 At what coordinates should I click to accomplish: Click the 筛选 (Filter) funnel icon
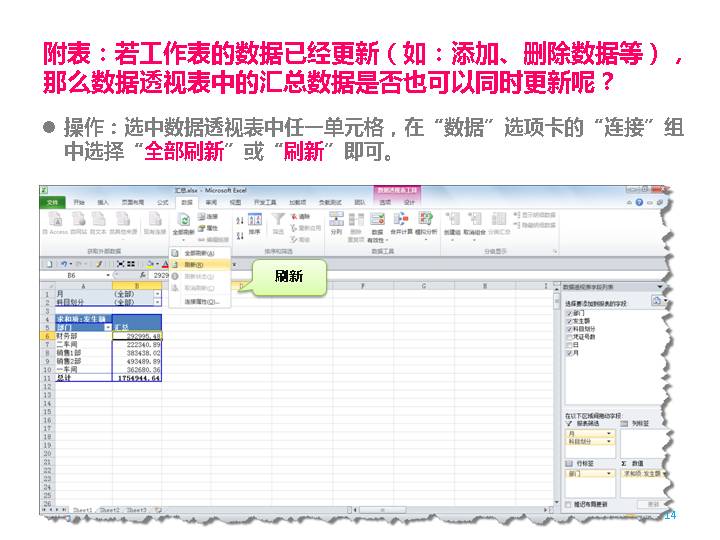[278, 221]
